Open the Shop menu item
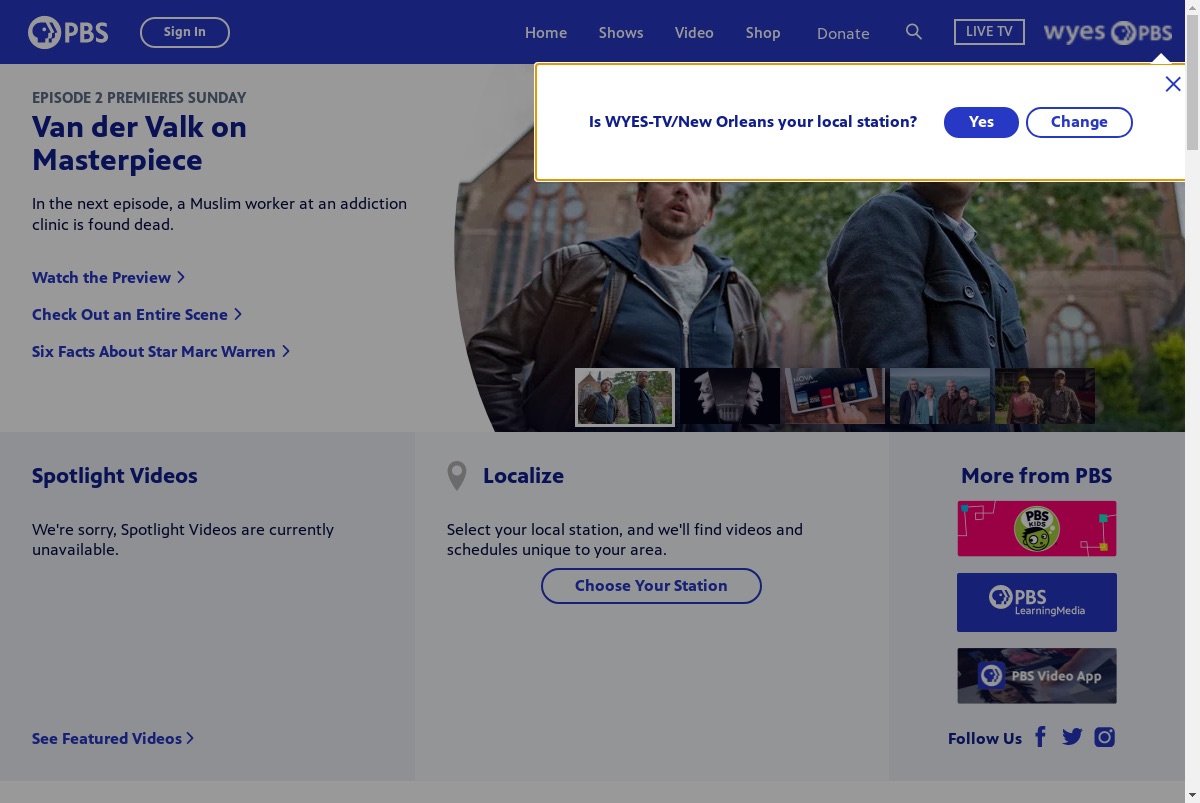Screen dimensions: 1200x803 click(x=763, y=33)
